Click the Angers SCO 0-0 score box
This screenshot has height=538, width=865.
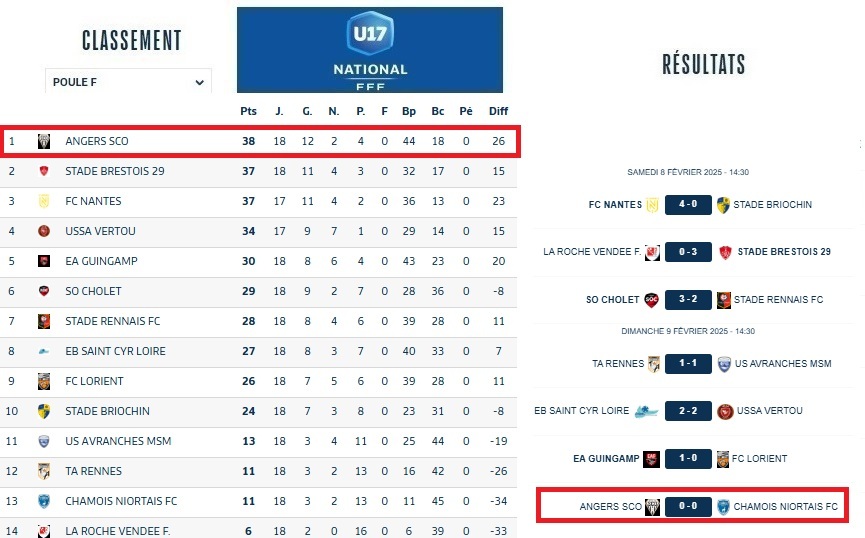coord(686,507)
